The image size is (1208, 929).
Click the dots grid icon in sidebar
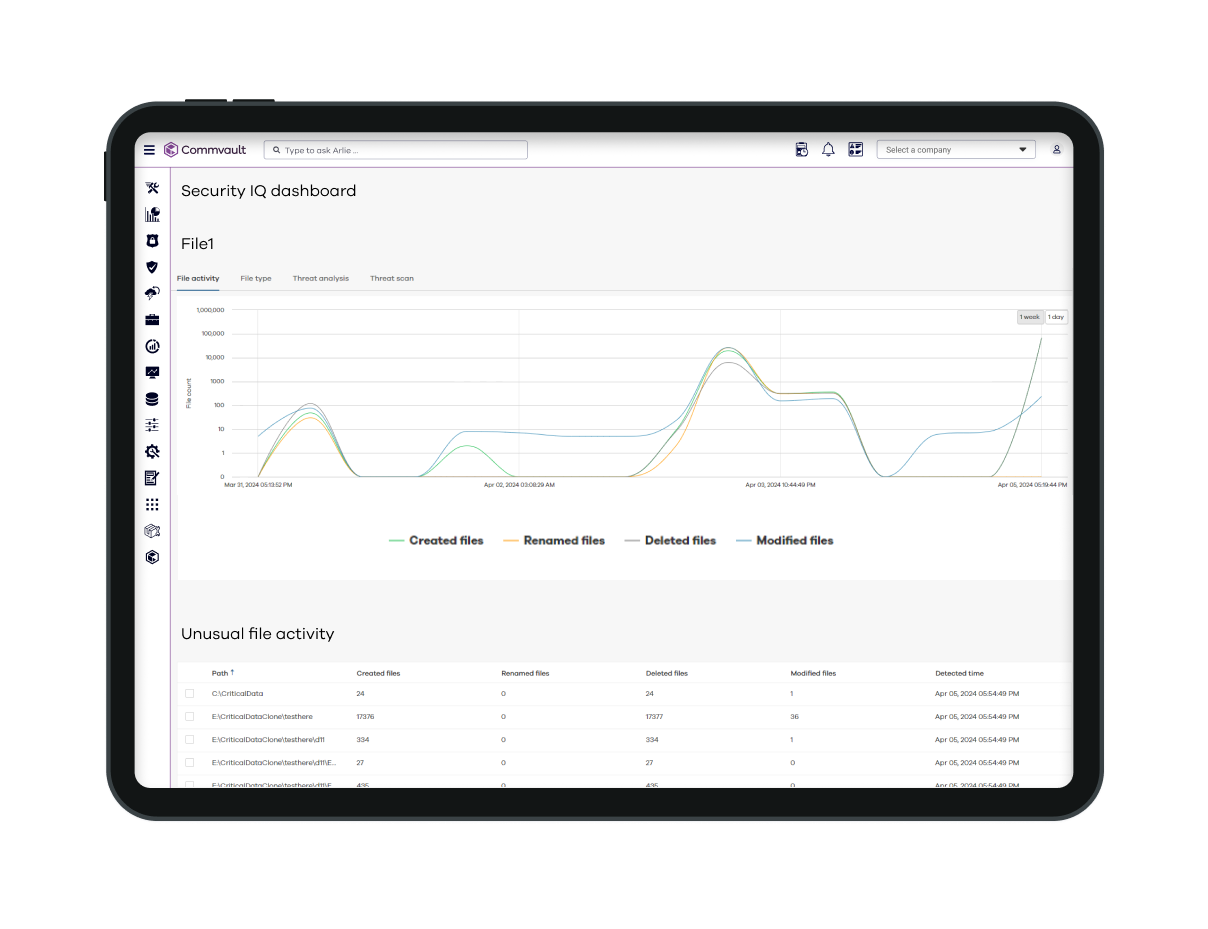click(152, 505)
